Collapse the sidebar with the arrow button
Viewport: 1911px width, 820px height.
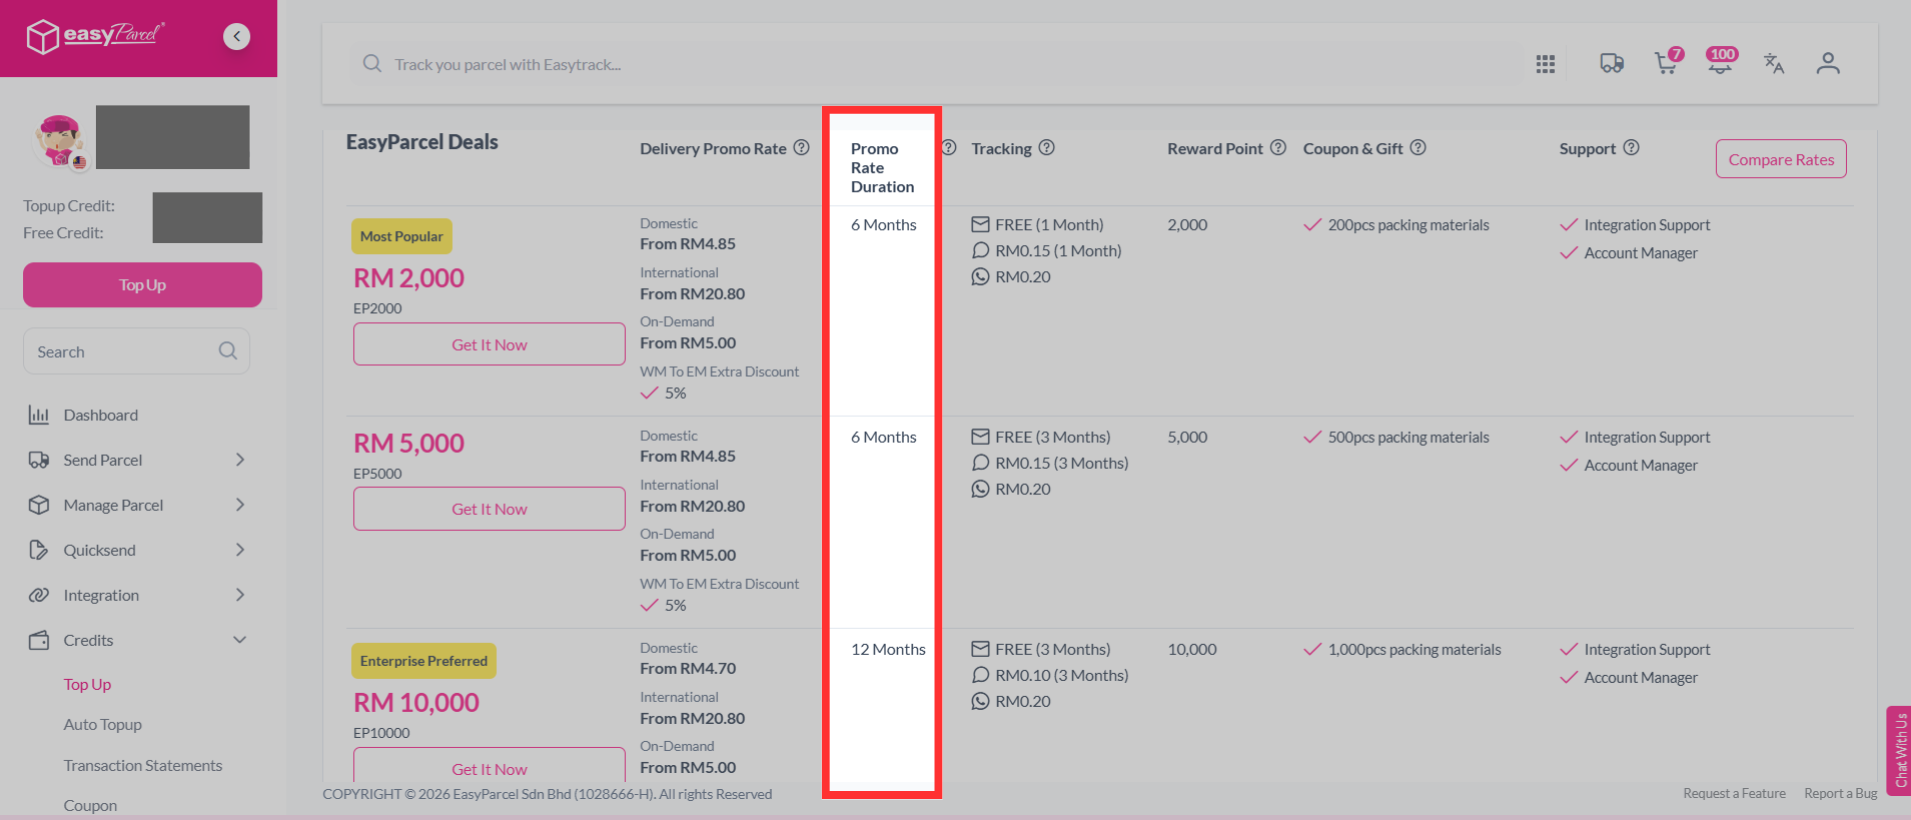pyautogui.click(x=237, y=37)
